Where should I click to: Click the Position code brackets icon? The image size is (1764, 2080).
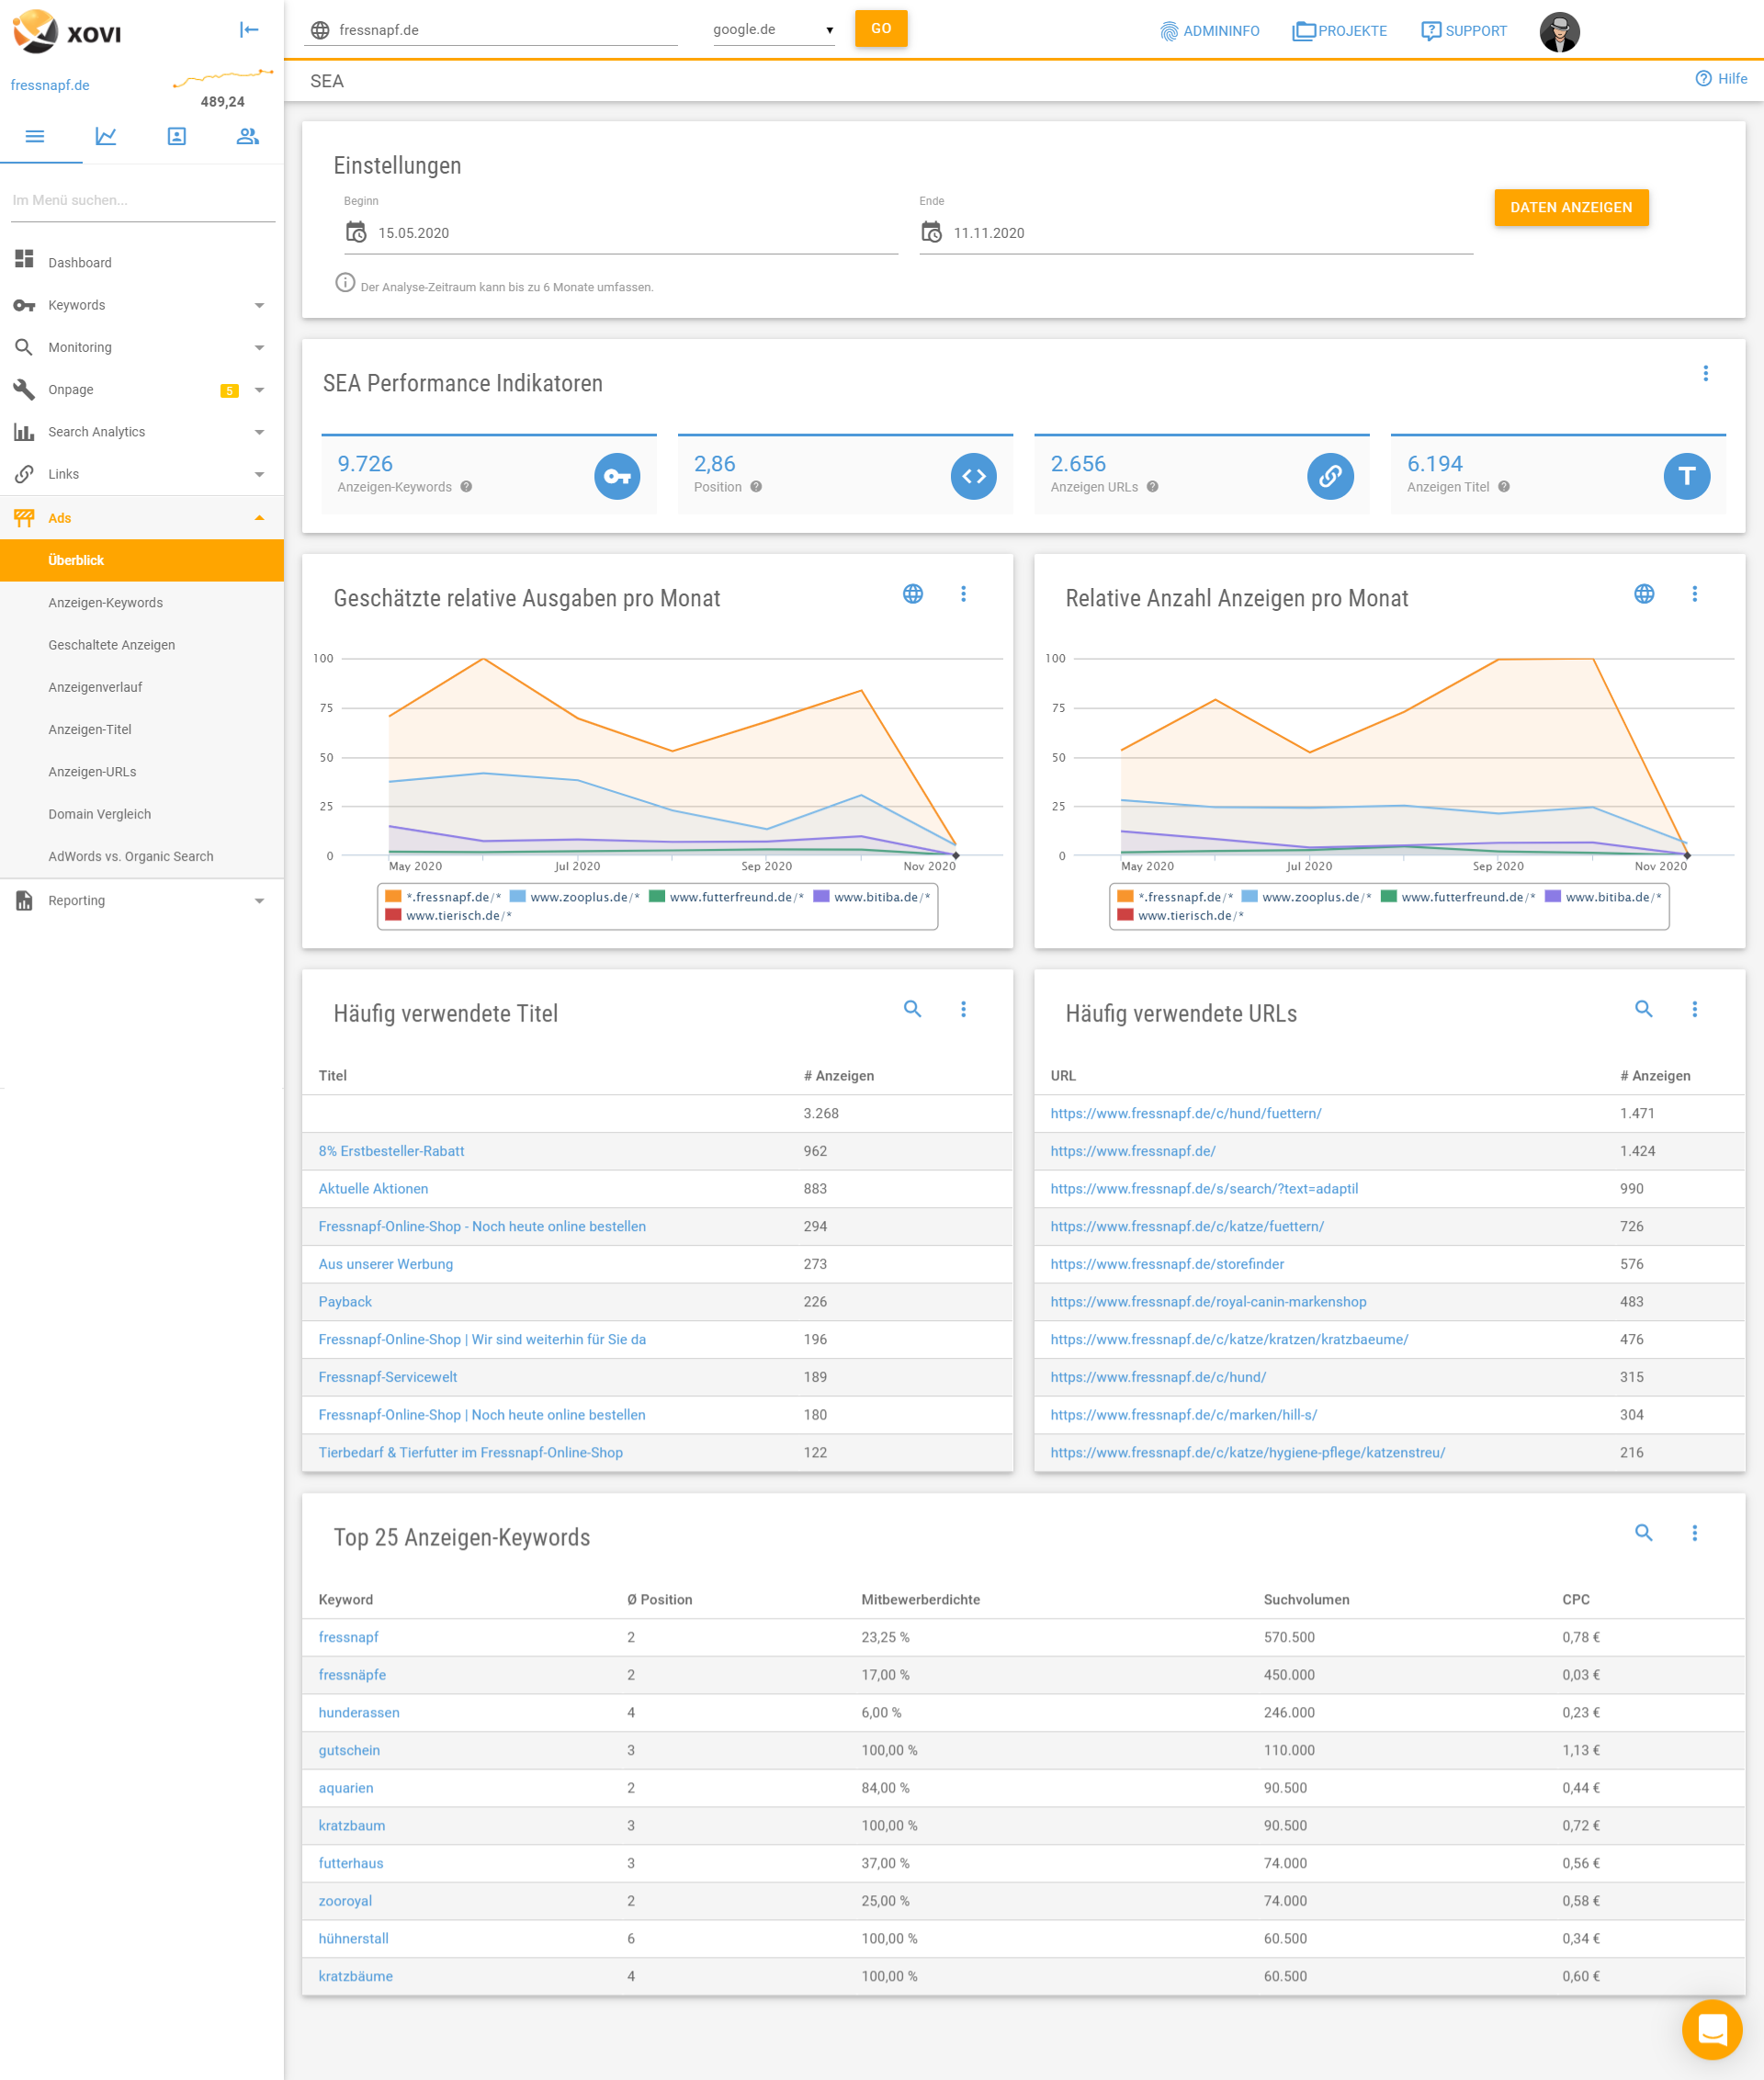click(974, 476)
